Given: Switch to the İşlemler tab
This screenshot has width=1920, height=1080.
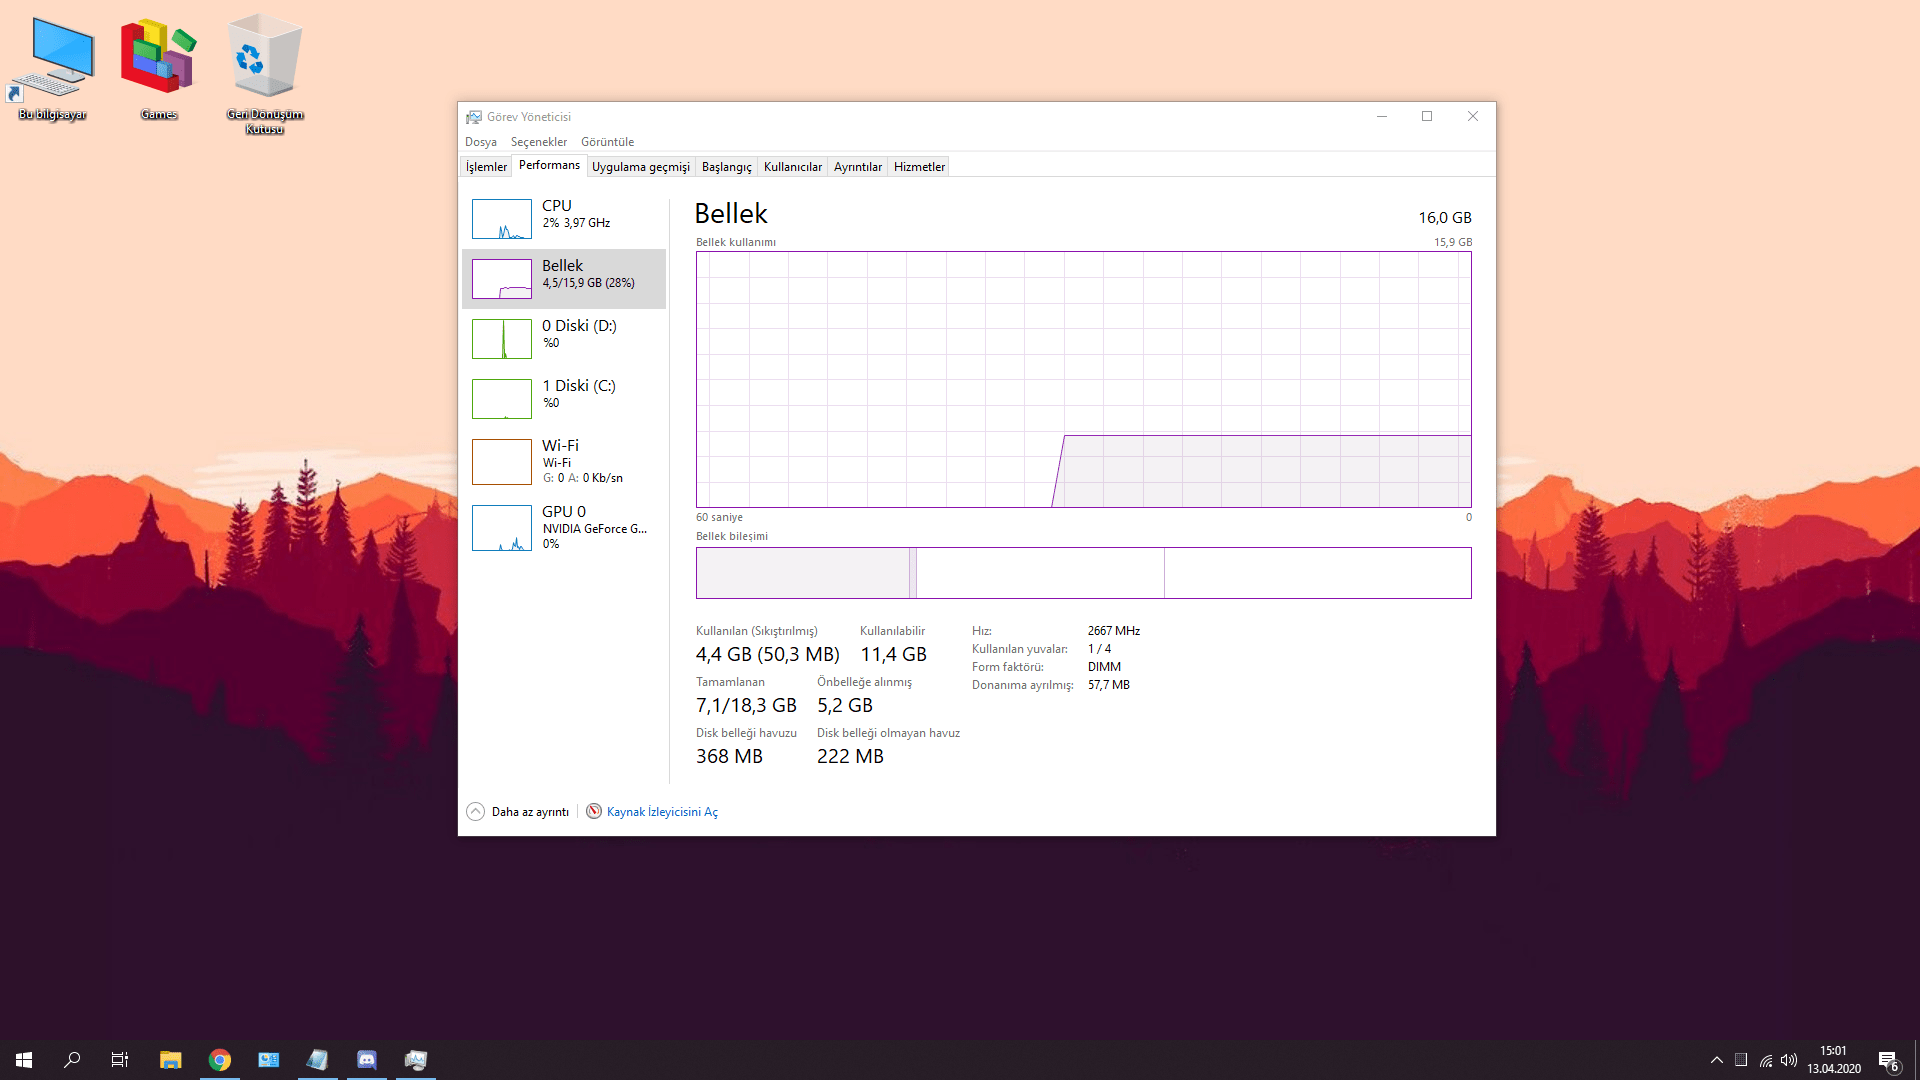Looking at the screenshot, I should (x=486, y=167).
